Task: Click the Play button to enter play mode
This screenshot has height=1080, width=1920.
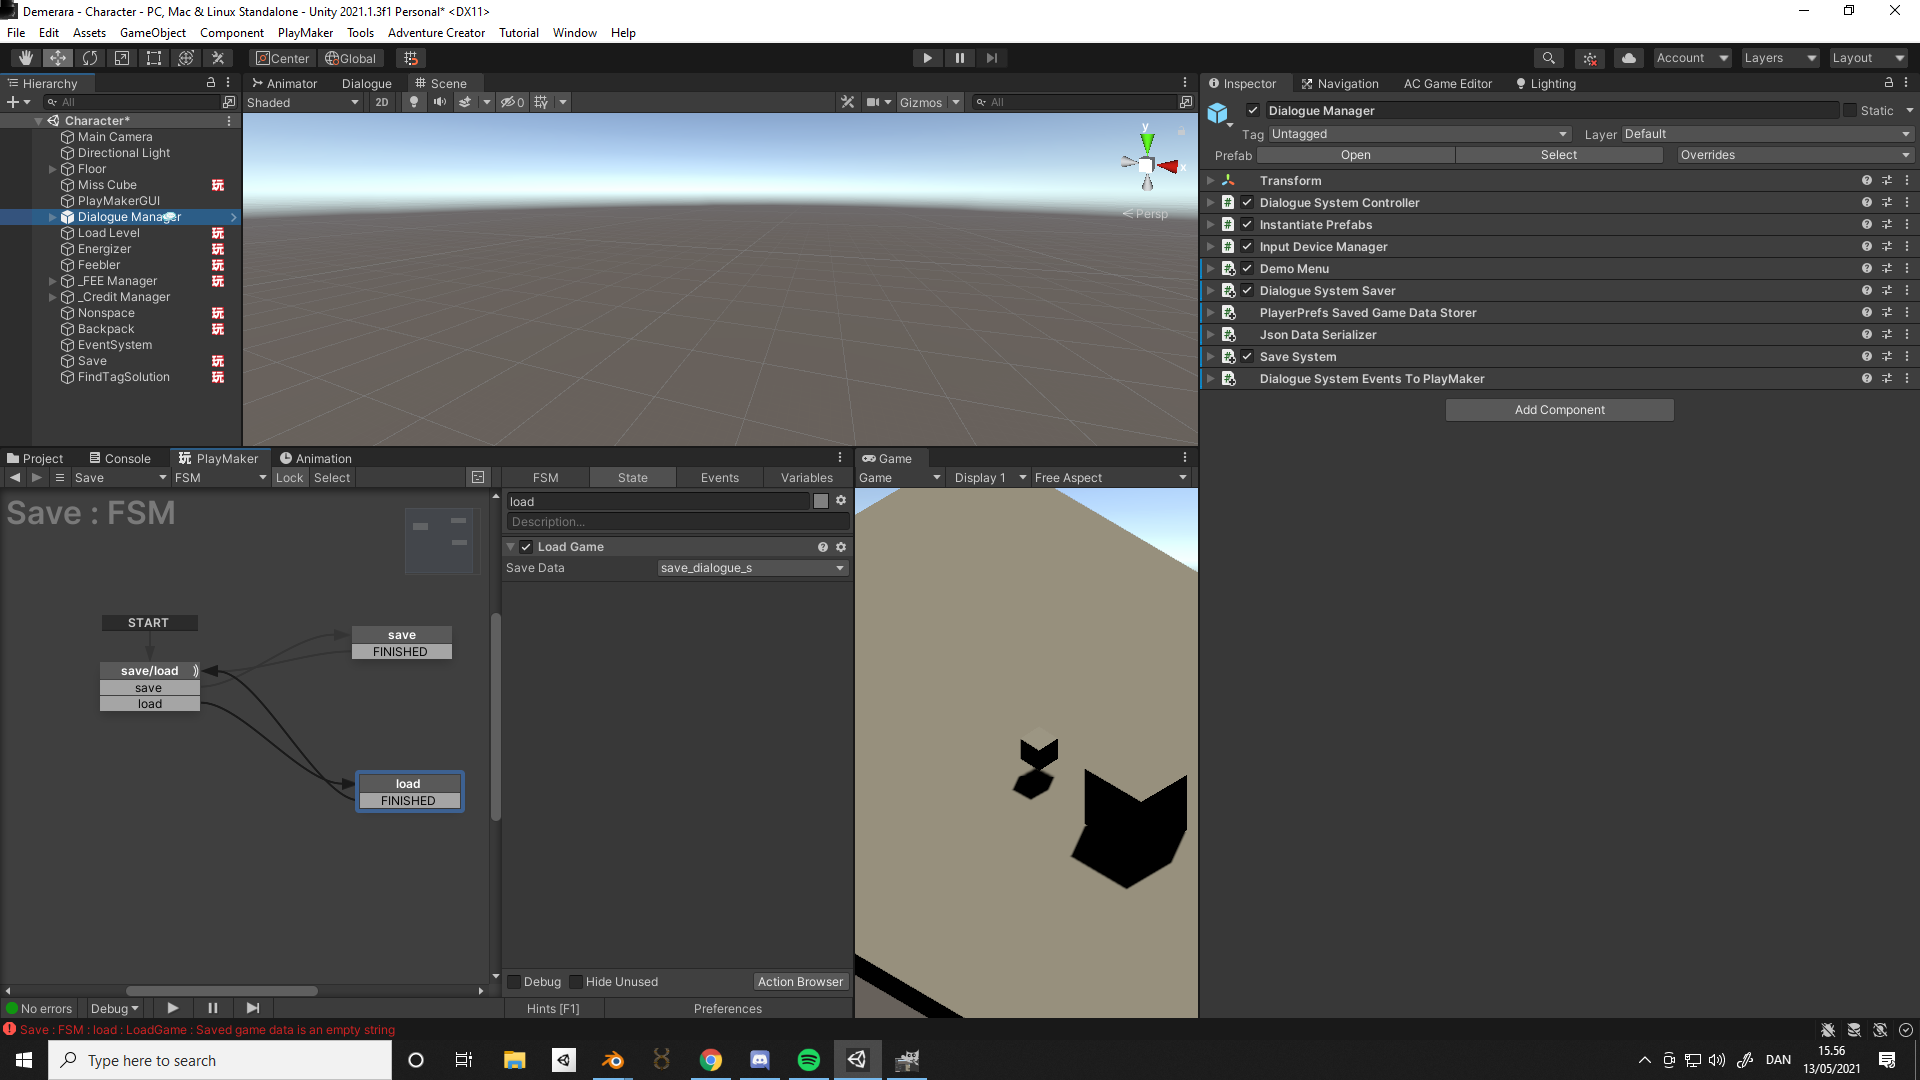Action: 927,58
